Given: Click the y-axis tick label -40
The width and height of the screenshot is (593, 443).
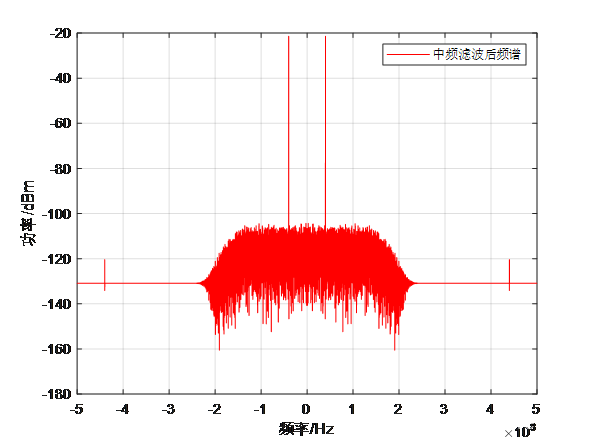Looking at the screenshot, I should coord(61,78).
